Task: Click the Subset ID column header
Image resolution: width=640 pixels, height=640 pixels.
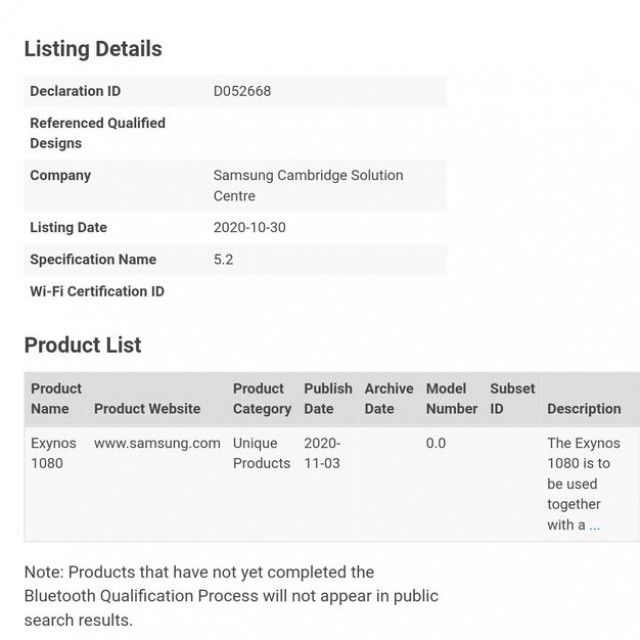Action: (512, 398)
